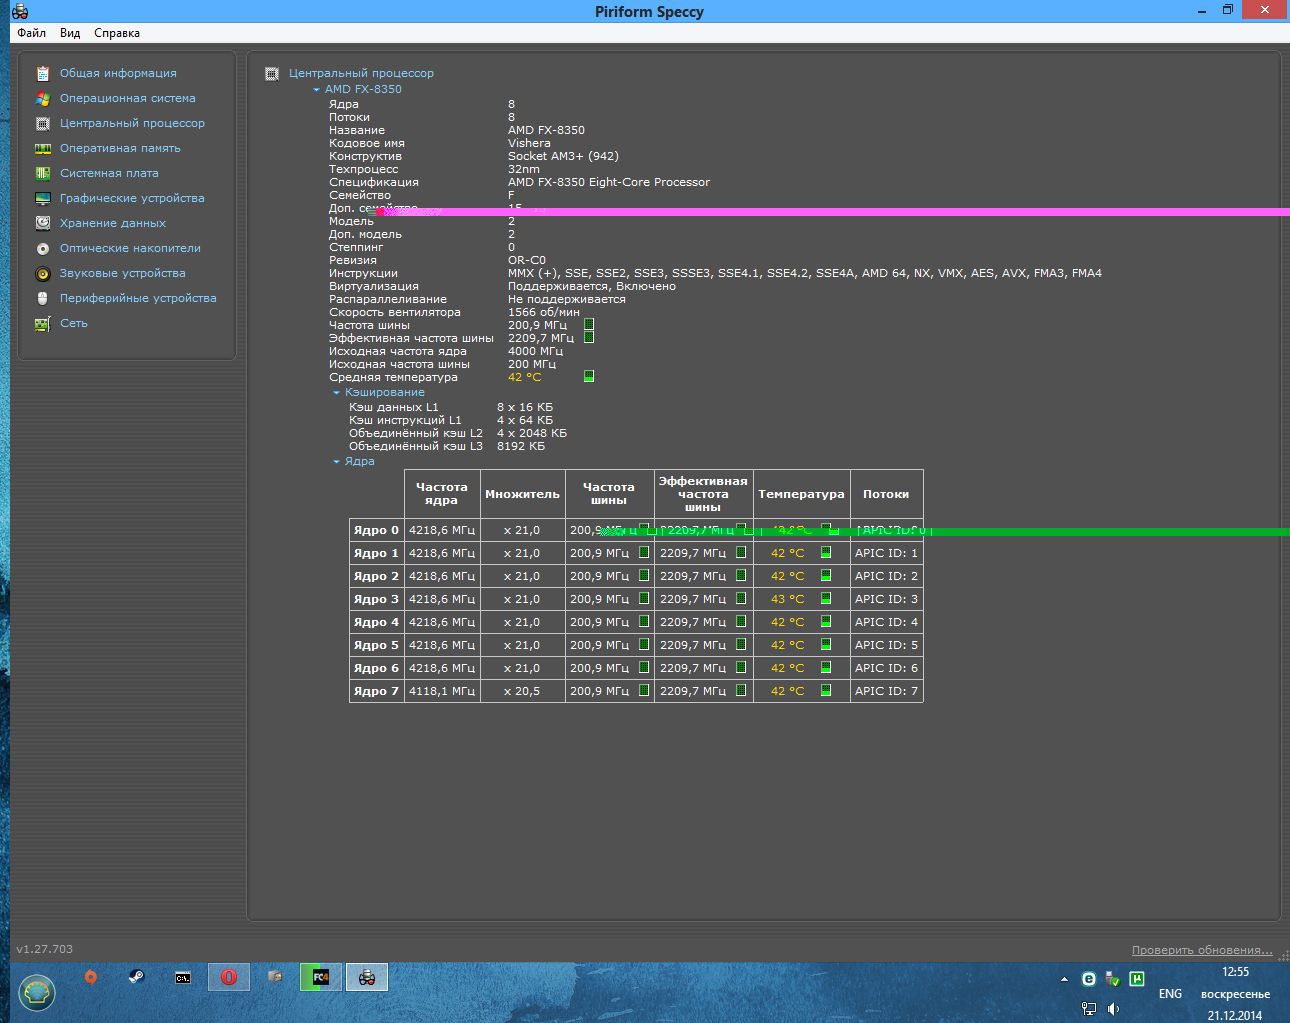Click the 1566 об/мин fan speed value
The width and height of the screenshot is (1290, 1023).
[x=544, y=312]
